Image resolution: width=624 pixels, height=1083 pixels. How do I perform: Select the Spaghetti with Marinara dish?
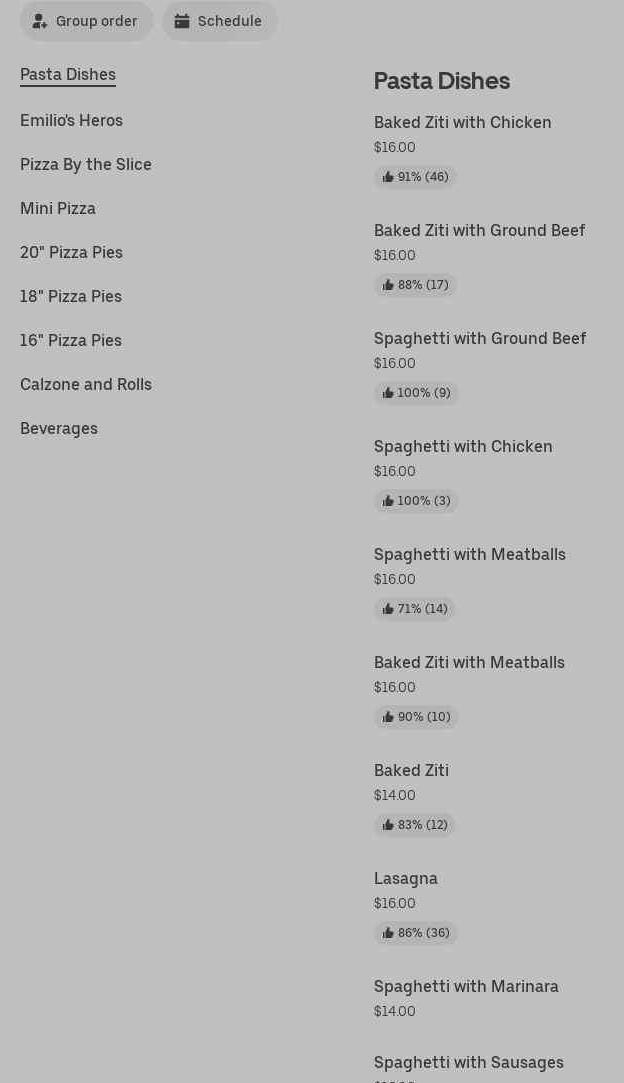pos(466,986)
